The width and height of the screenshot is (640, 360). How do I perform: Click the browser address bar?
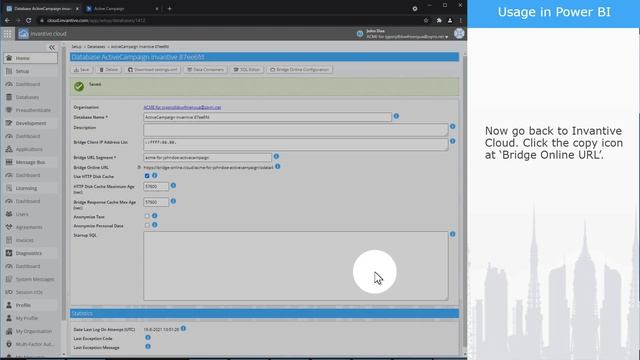[229, 20]
